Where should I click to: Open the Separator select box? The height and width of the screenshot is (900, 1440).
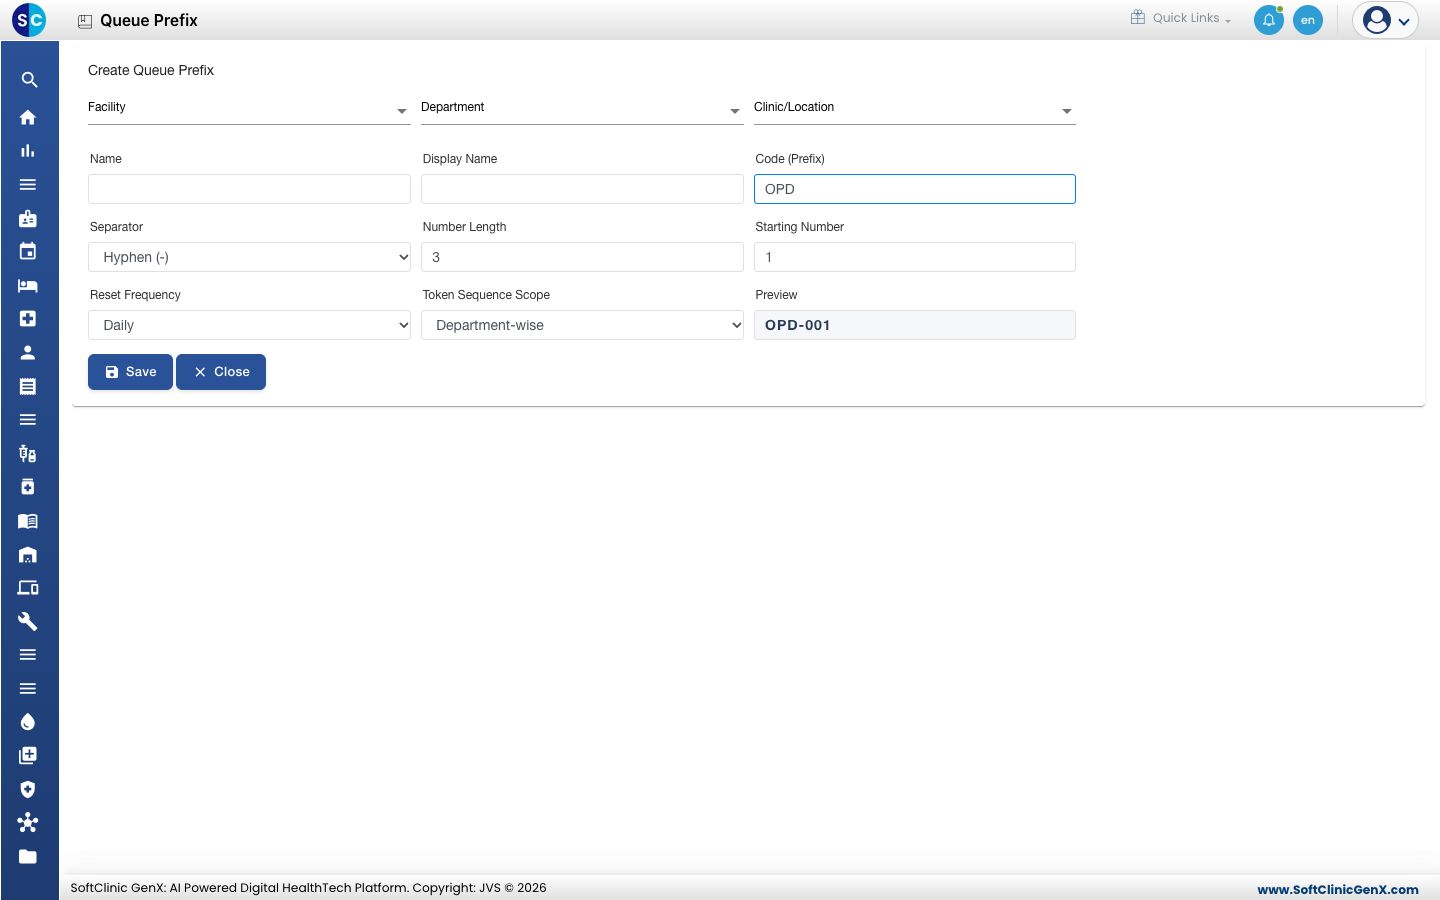[249, 257]
